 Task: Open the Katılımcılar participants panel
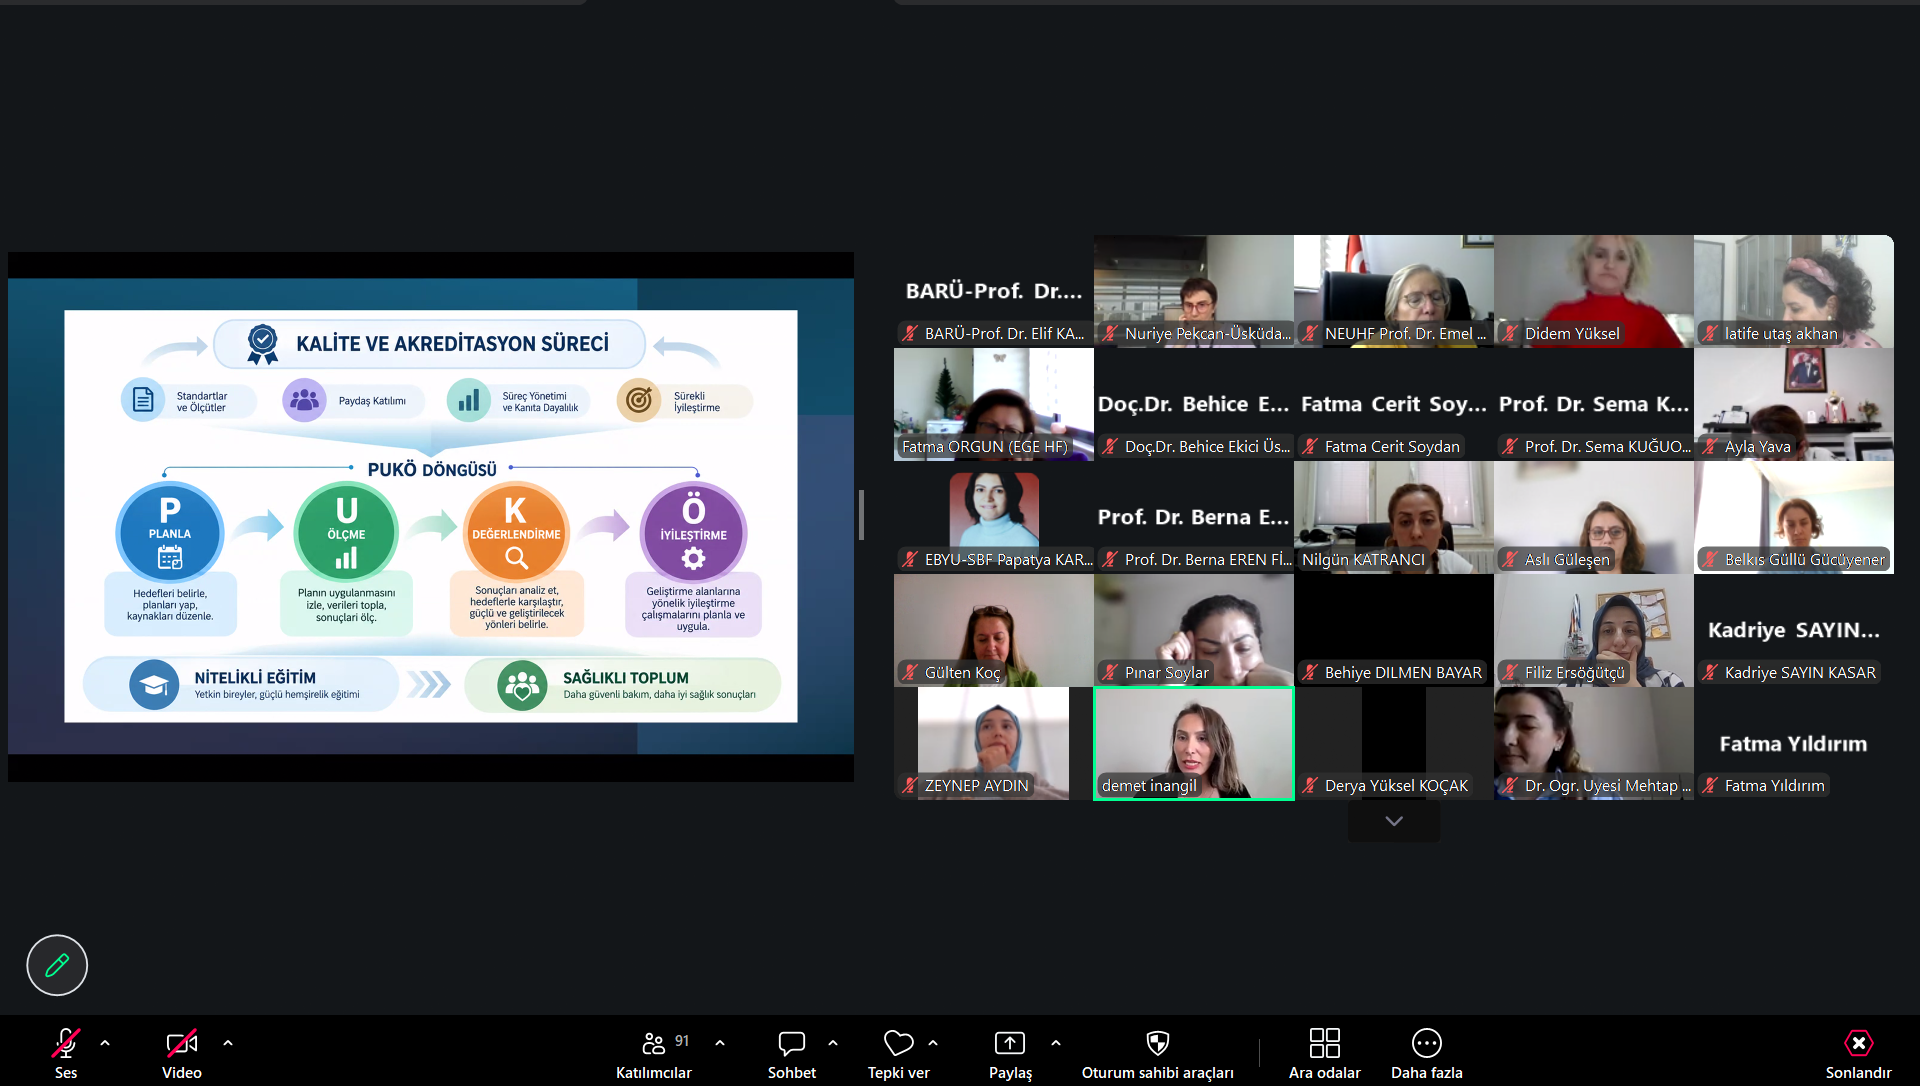click(654, 1053)
